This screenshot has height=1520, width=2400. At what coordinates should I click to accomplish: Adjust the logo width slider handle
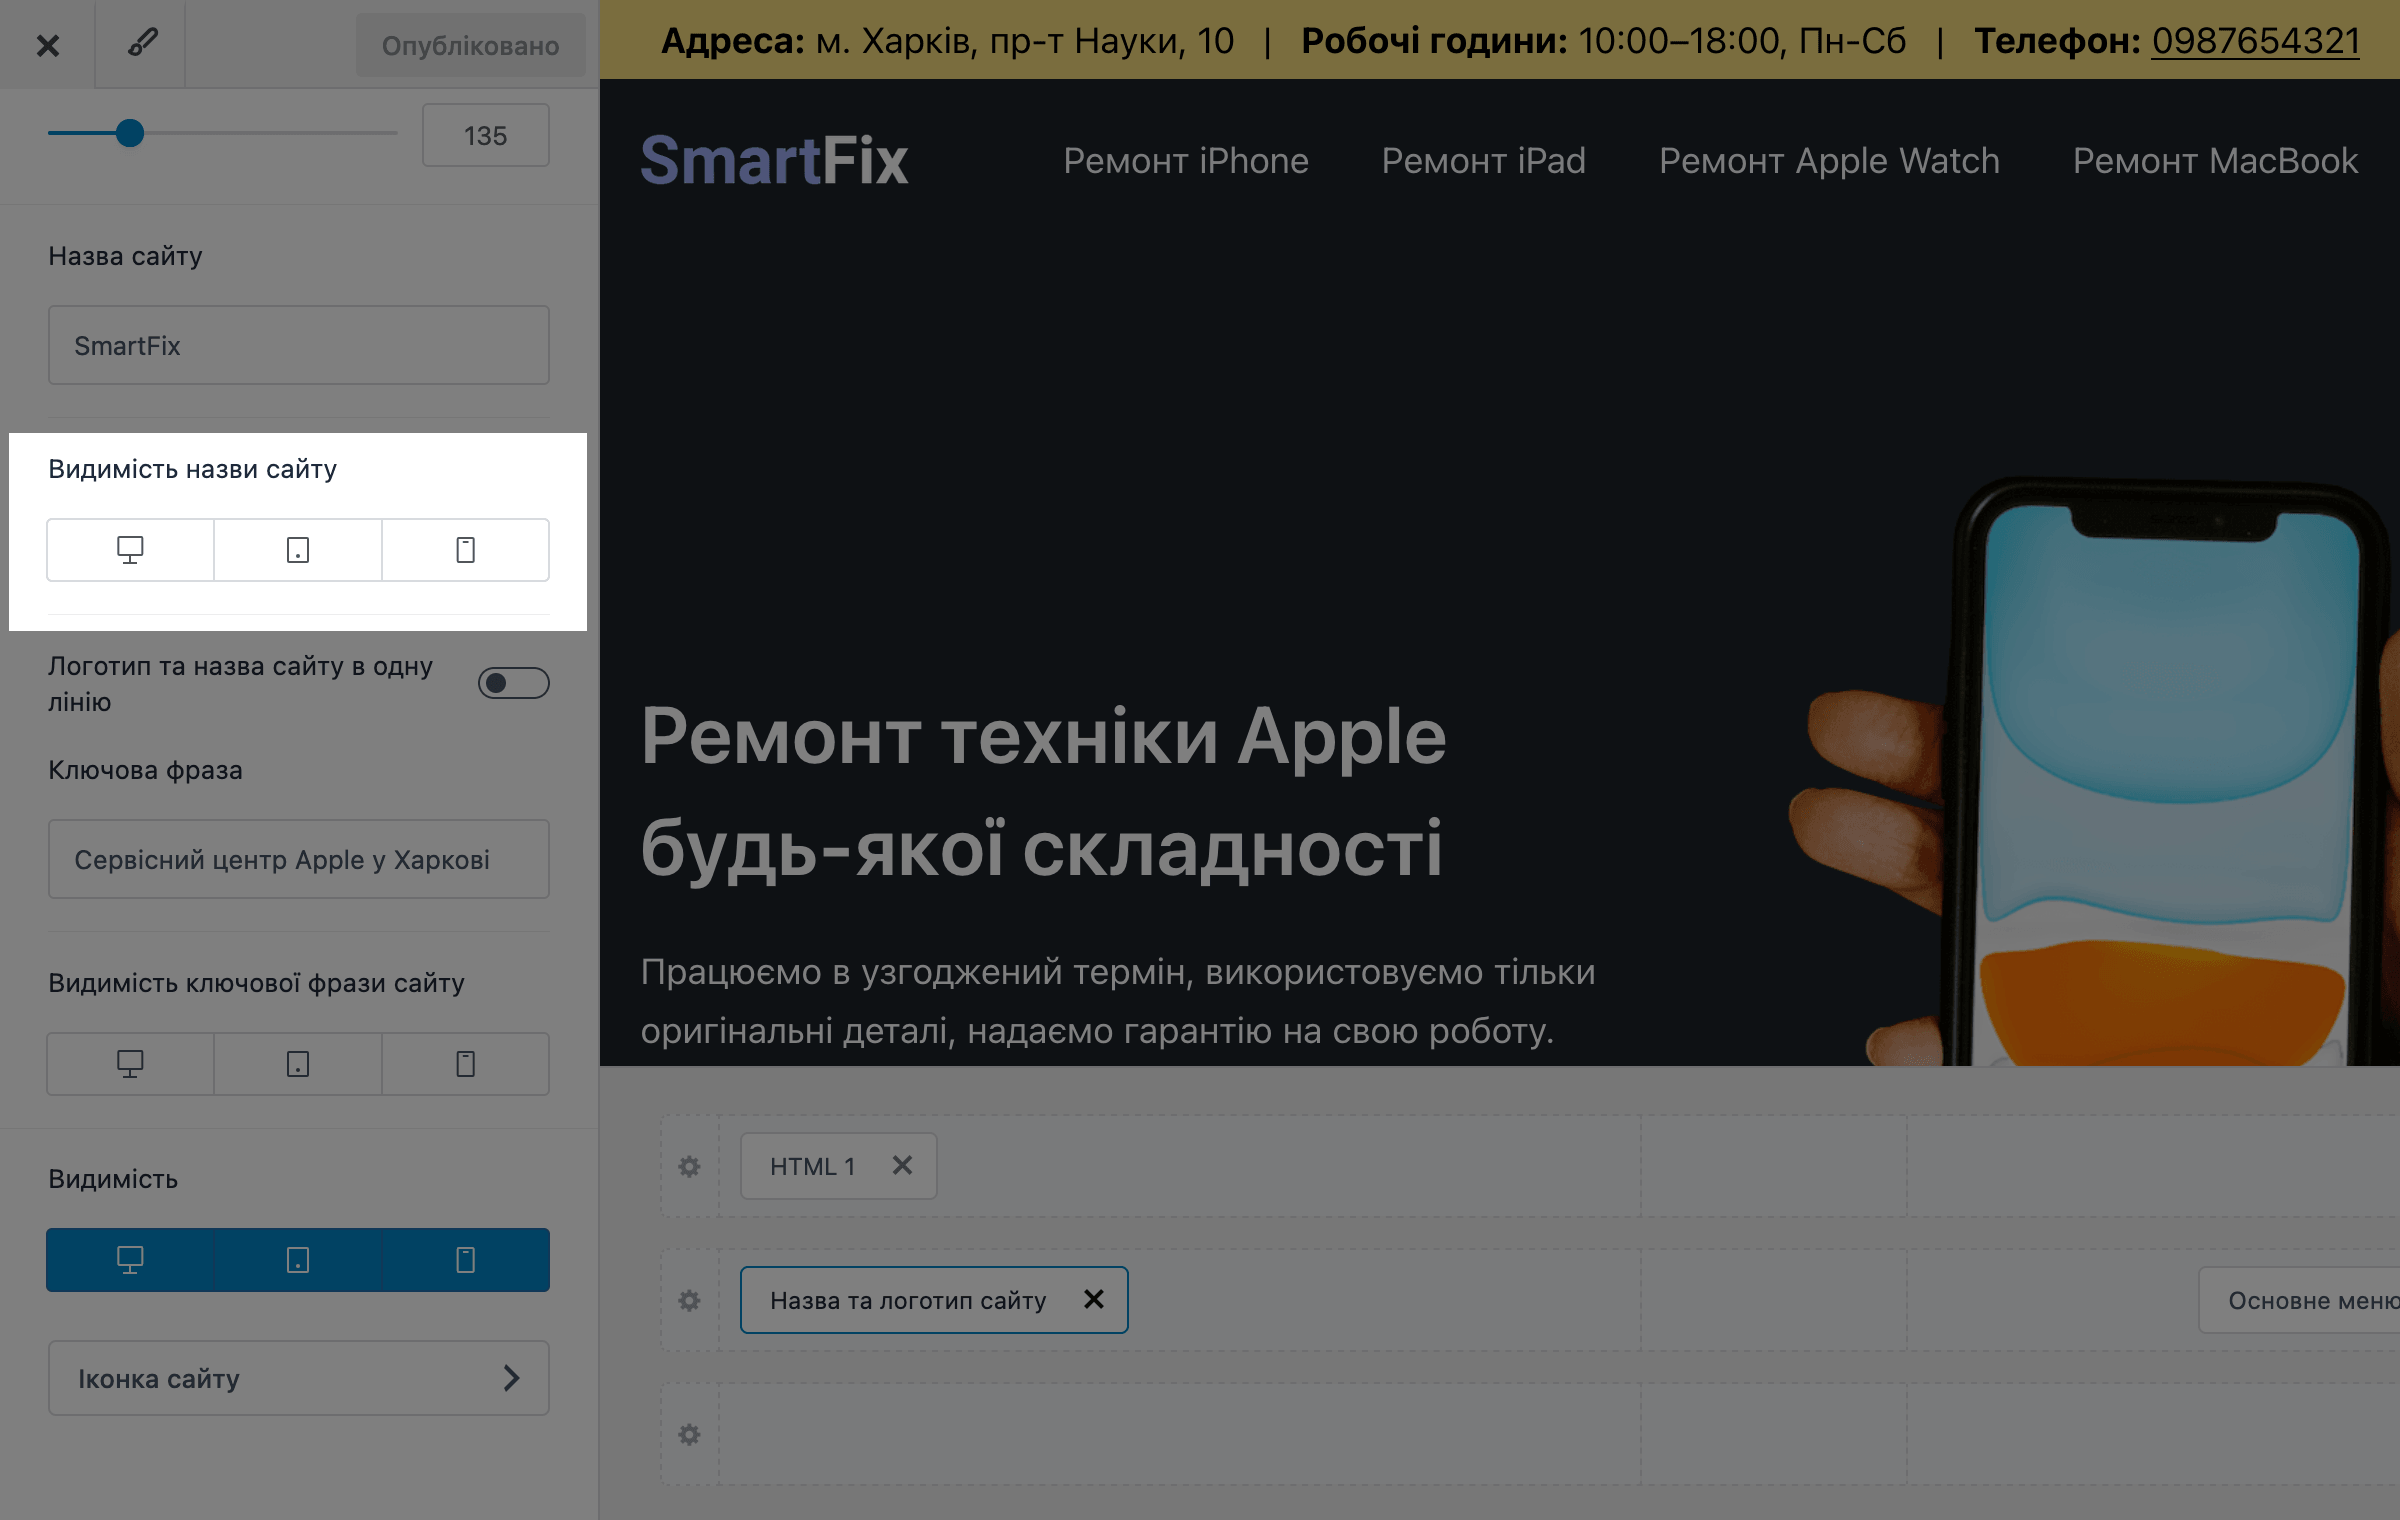point(130,133)
